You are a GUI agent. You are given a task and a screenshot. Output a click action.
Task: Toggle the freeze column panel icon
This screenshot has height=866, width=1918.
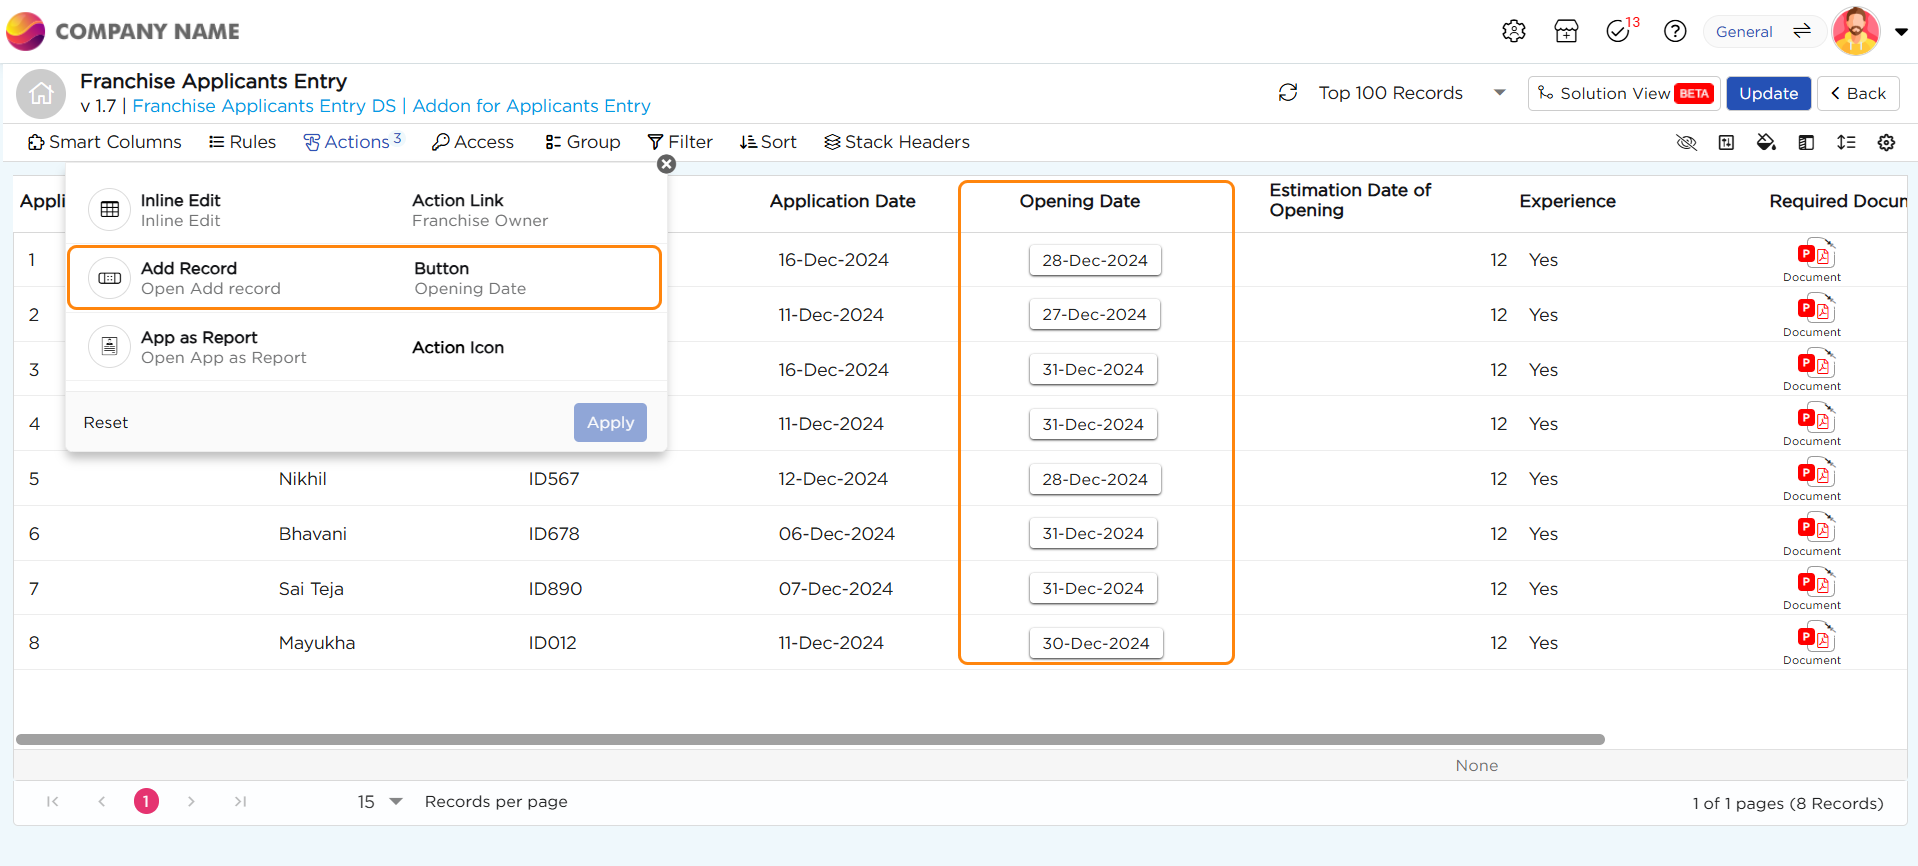(x=1806, y=142)
